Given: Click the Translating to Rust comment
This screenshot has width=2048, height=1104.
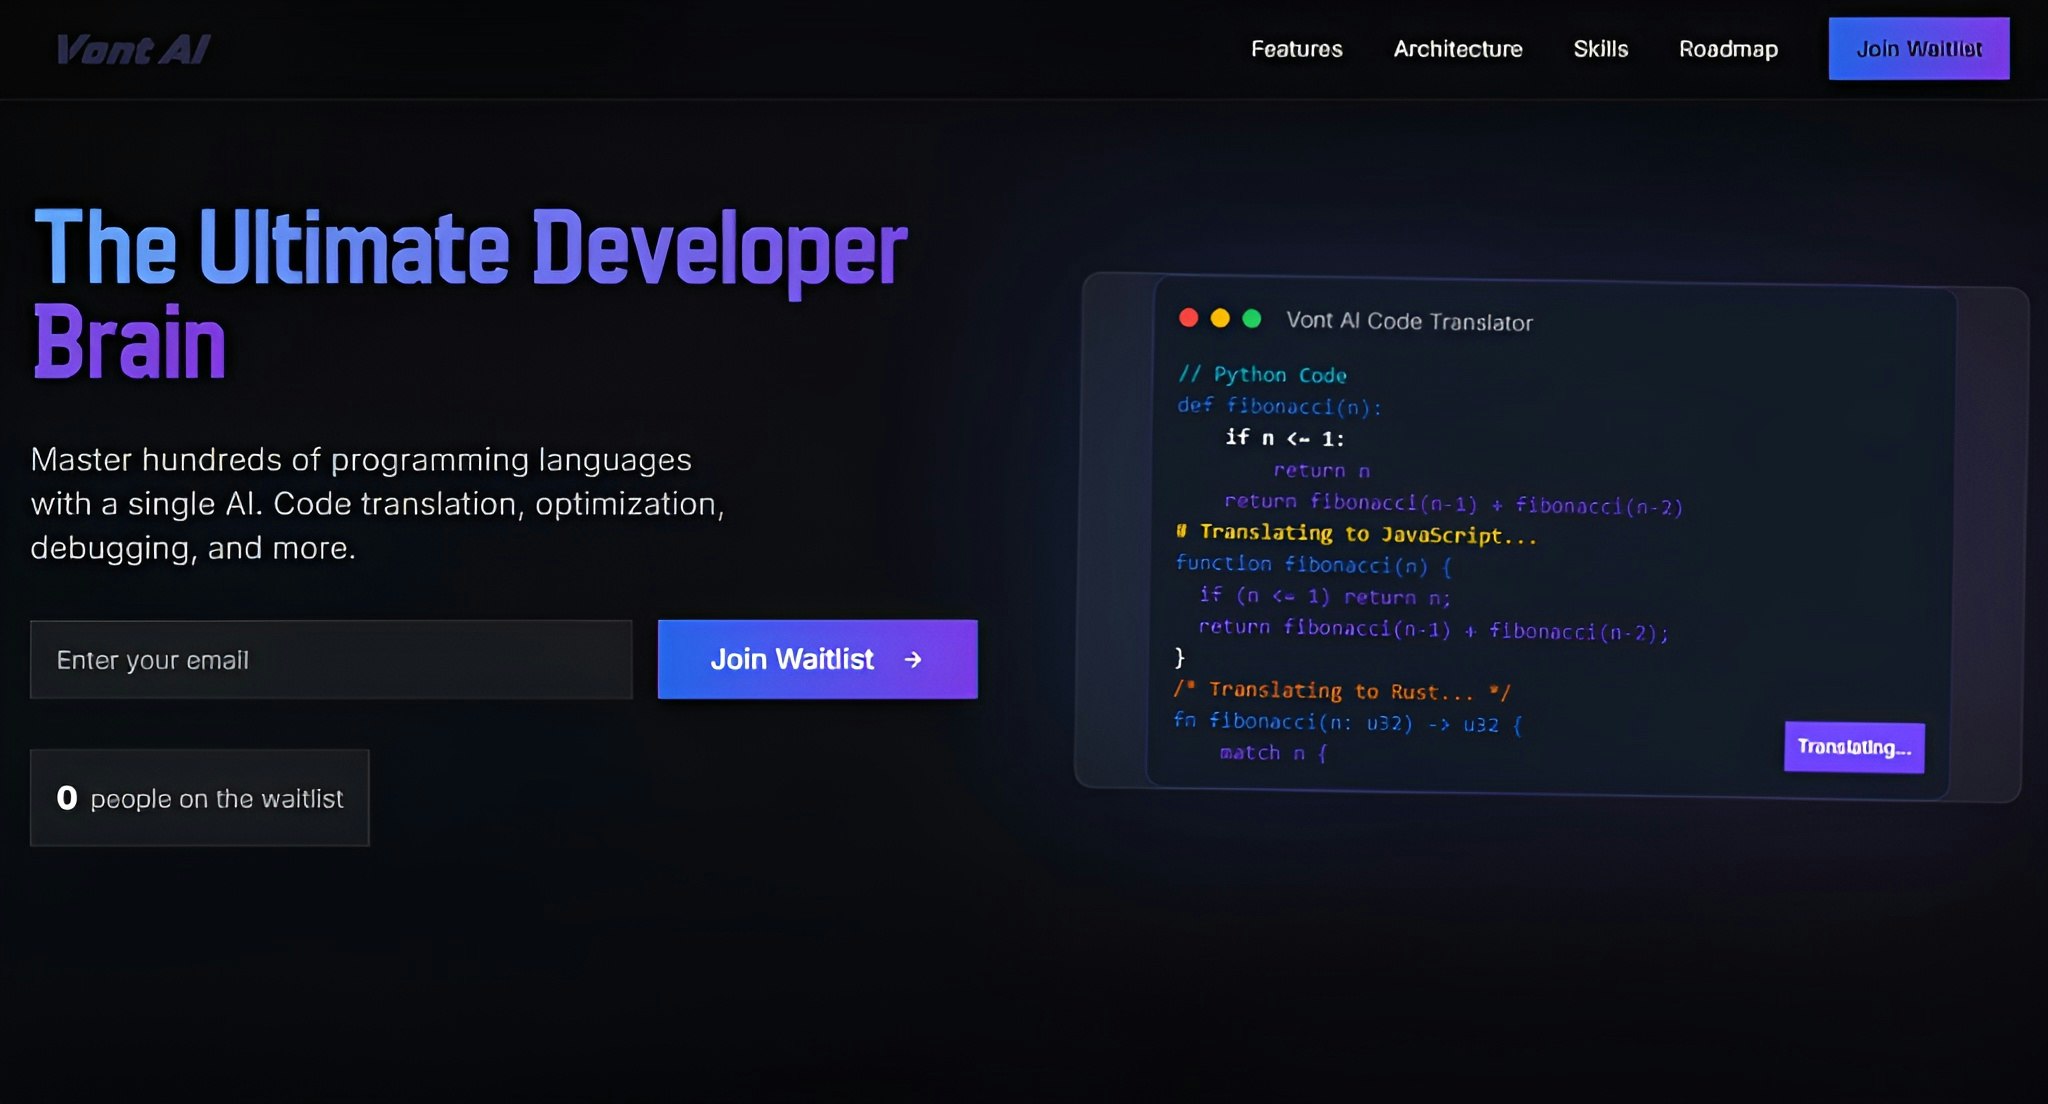Looking at the screenshot, I should (x=1340, y=691).
